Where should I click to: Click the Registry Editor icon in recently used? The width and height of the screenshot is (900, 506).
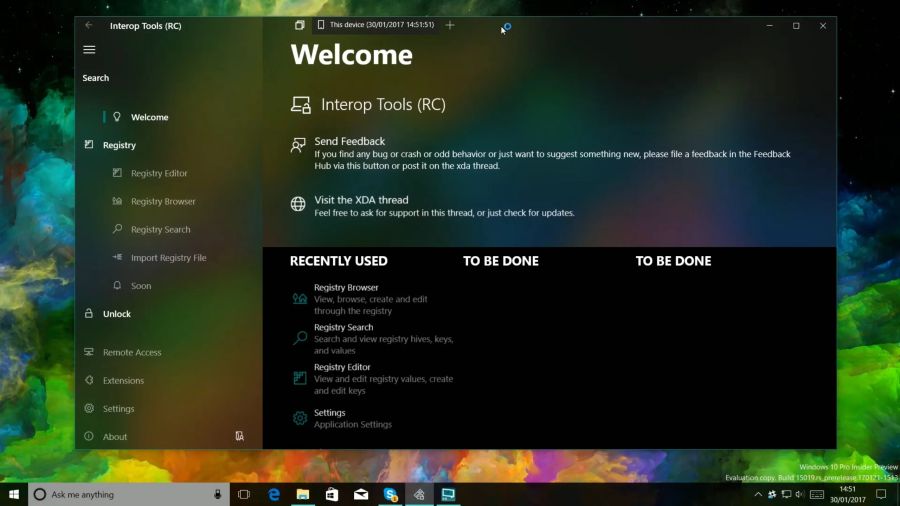300,377
